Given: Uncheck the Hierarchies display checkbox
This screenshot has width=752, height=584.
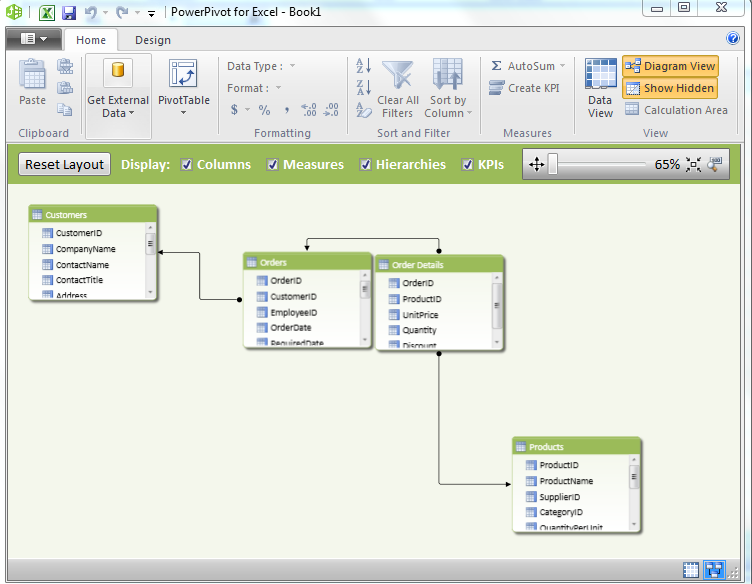Looking at the screenshot, I should pyautogui.click(x=365, y=164).
